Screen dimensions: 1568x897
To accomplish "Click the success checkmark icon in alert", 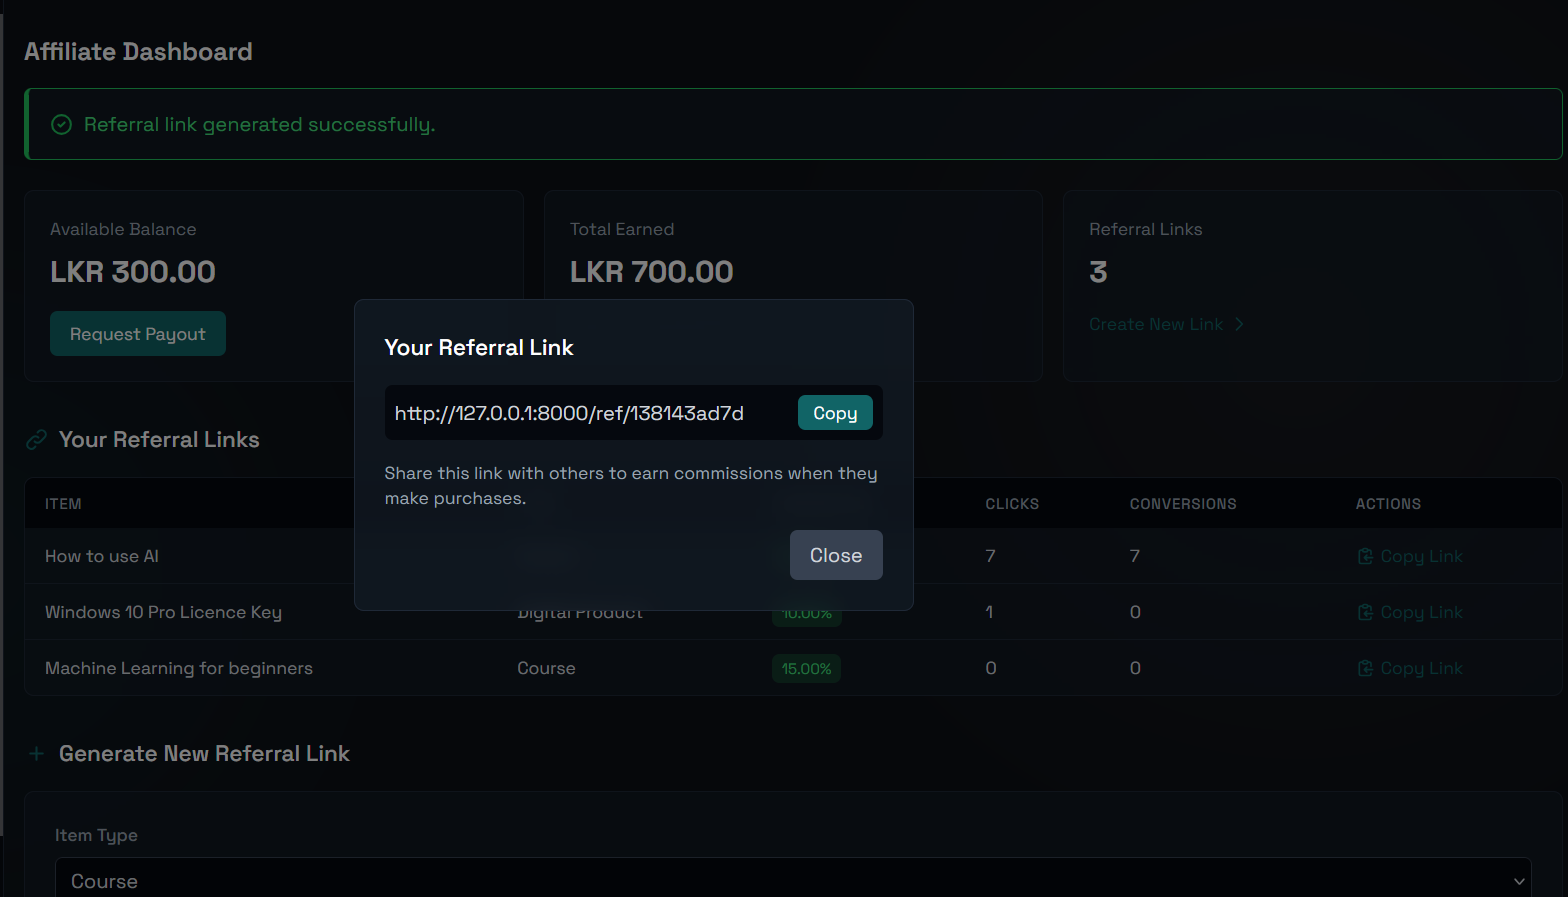I will pos(61,124).
